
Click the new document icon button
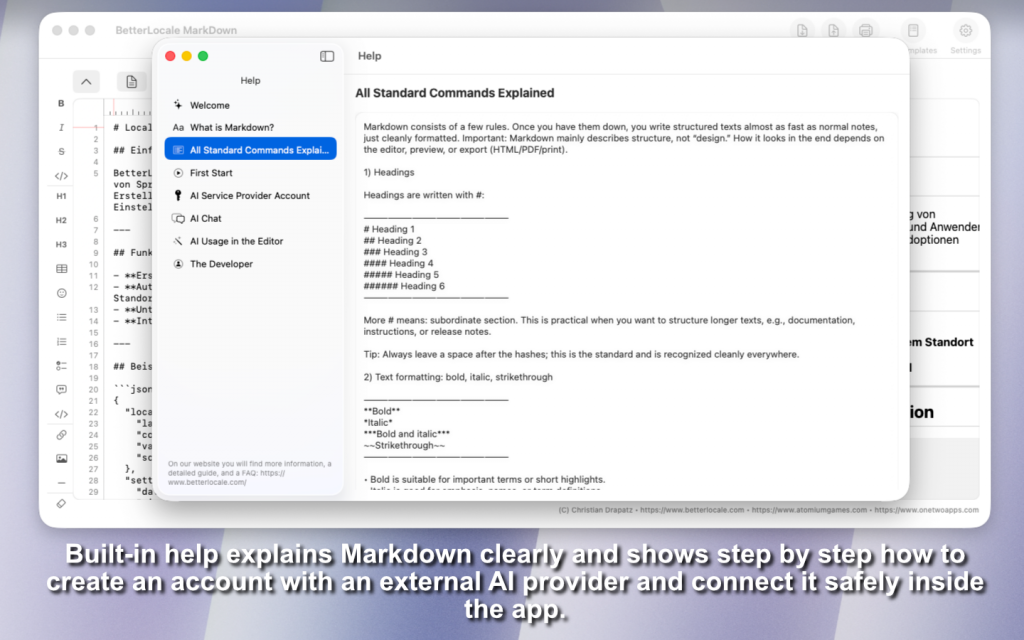(131, 82)
